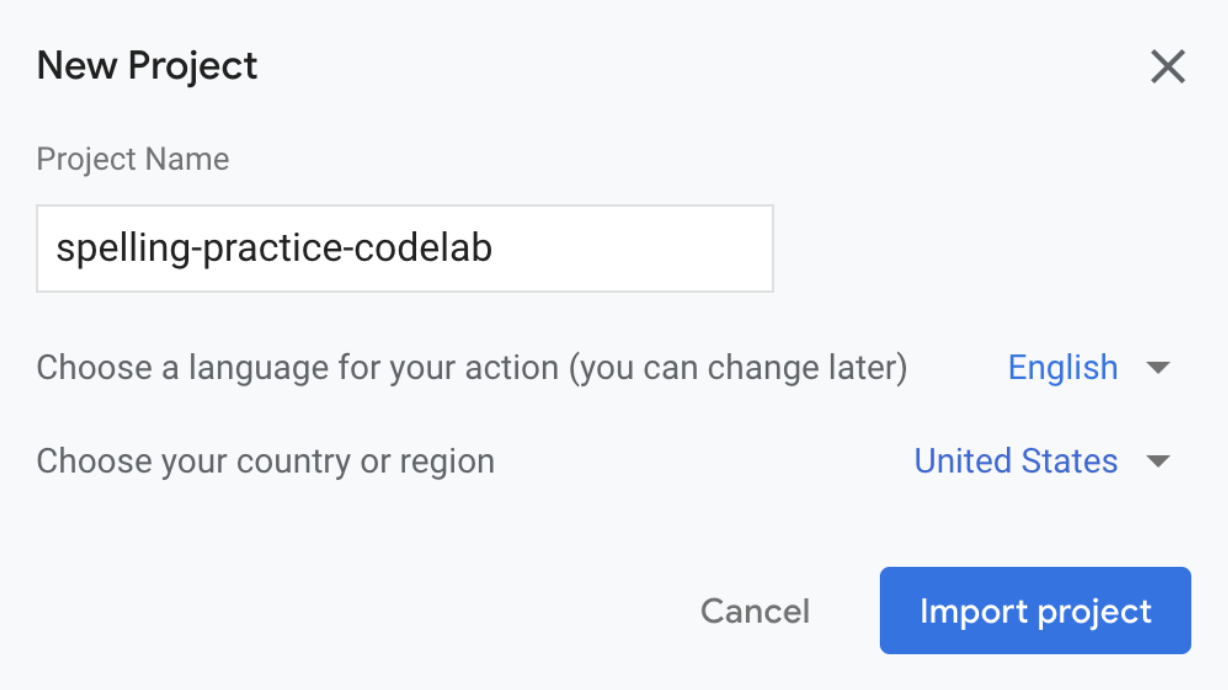The width and height of the screenshot is (1228, 690).
Task: Expand the country or region selector
Action: point(1041,461)
